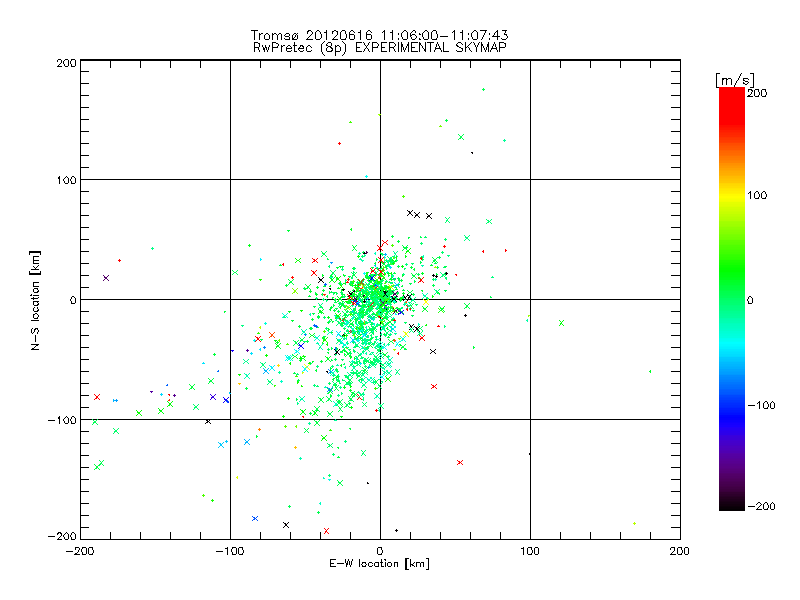Select the "E-W location [km]" axis label

(379, 563)
